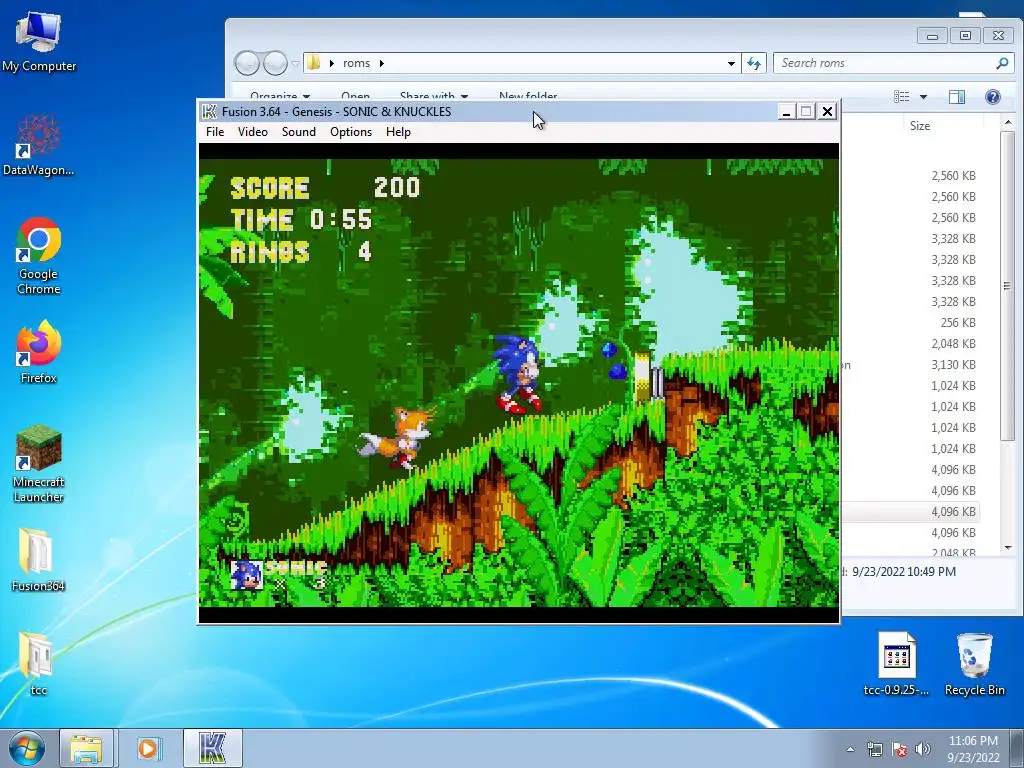Viewport: 1024px width, 768px height.
Task: Open the taskbar clock and date
Action: click(973, 749)
